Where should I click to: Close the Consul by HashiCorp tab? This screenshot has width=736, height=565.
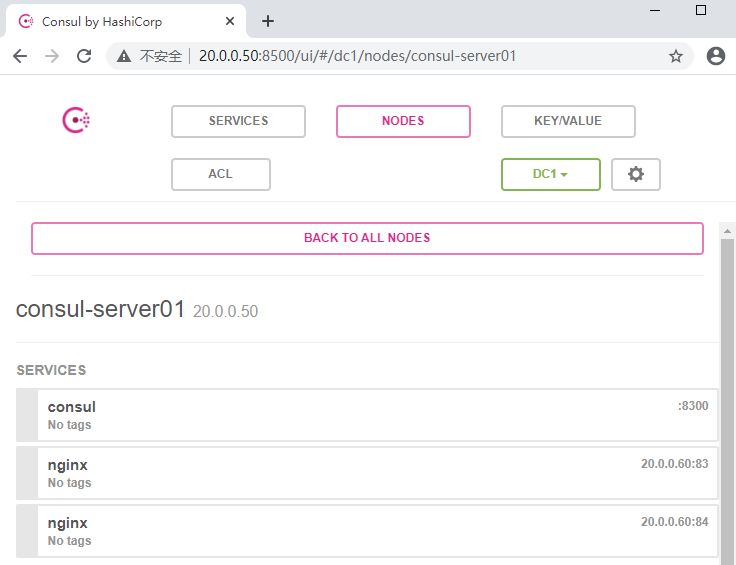tap(230, 21)
